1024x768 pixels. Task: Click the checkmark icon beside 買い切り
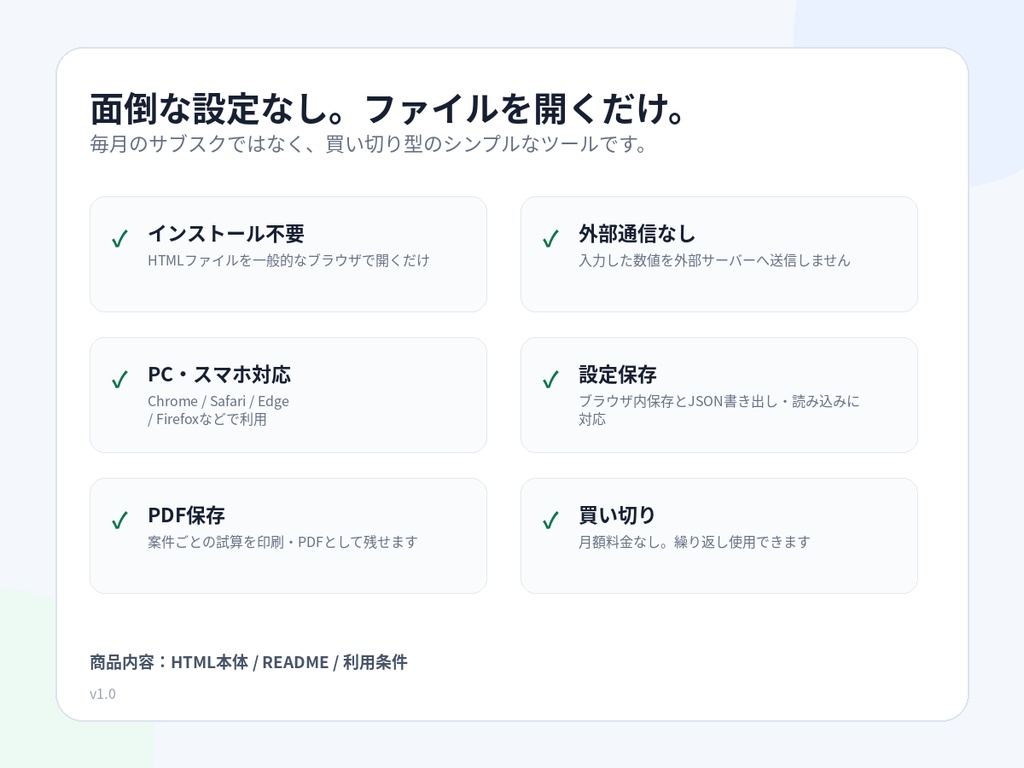(x=551, y=520)
